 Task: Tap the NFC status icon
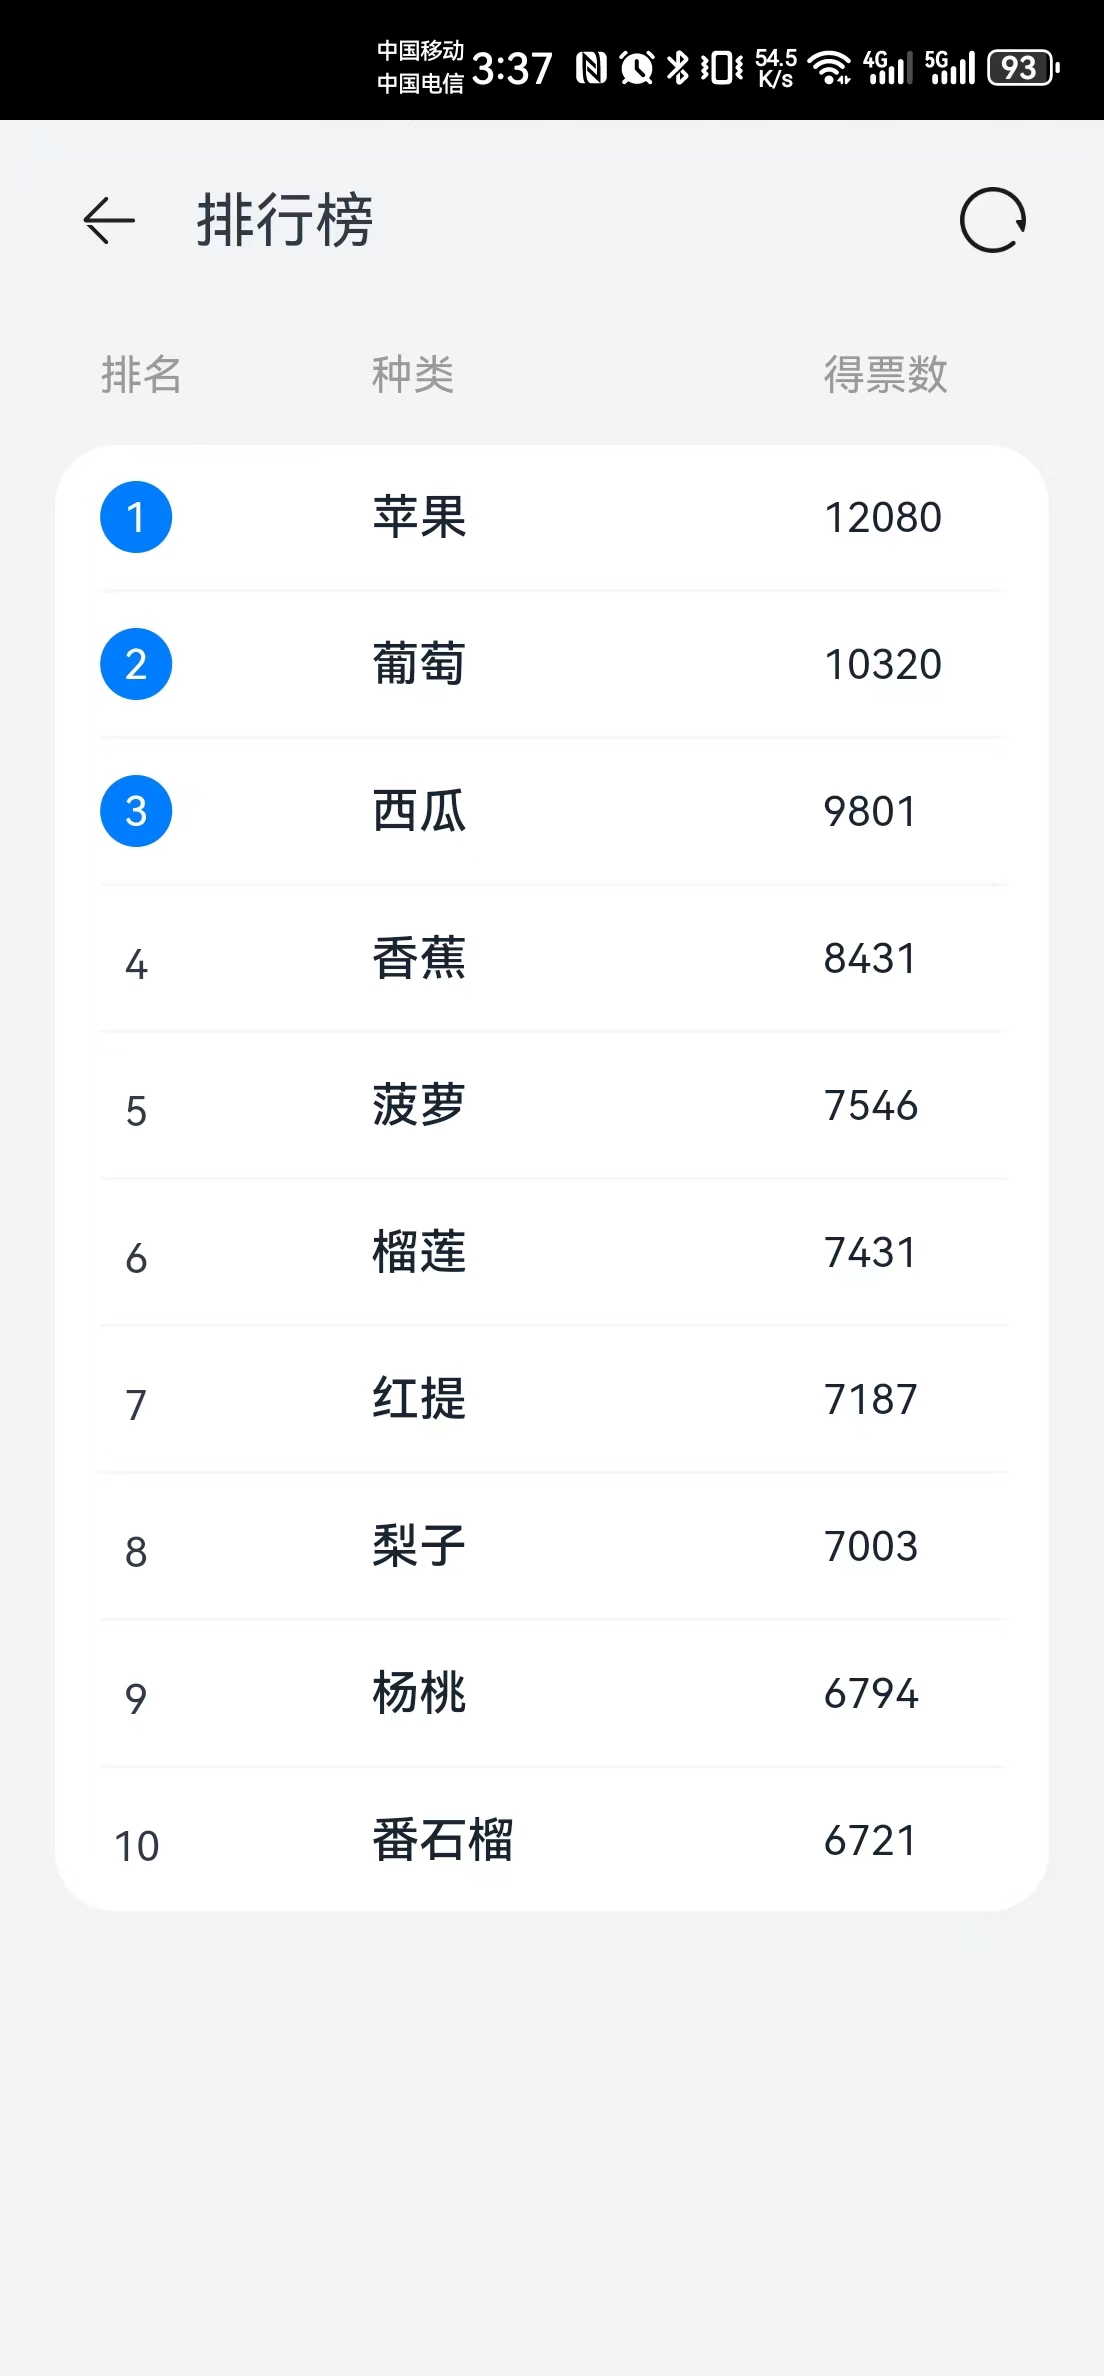591,68
